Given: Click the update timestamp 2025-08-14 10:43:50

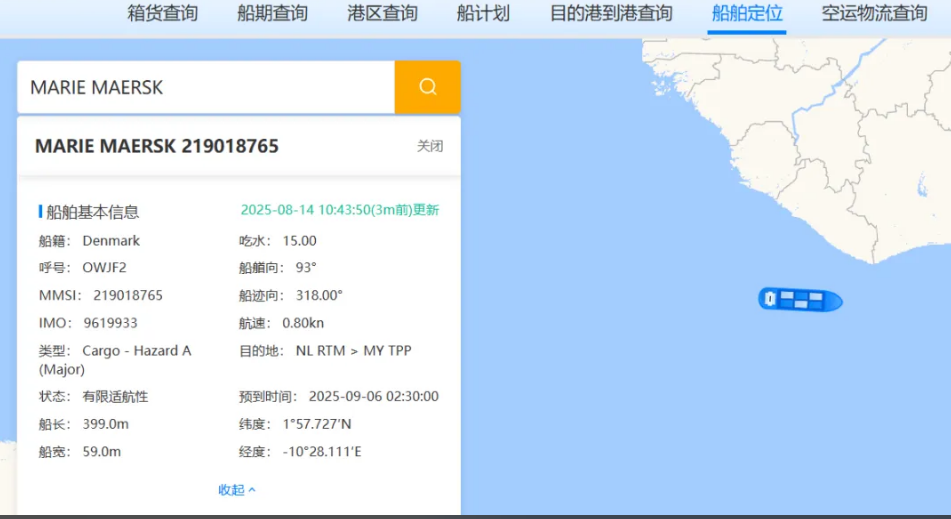Looking at the screenshot, I should click(340, 210).
